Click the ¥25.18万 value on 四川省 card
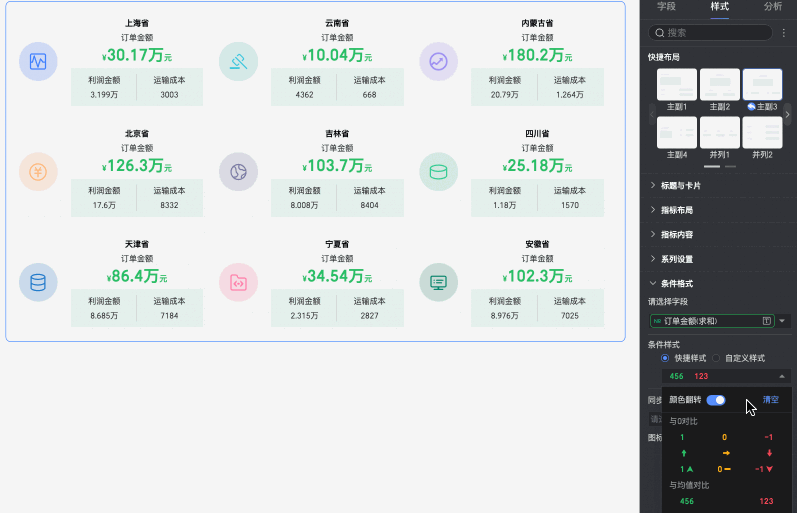Image resolution: width=797 pixels, height=513 pixels. pyautogui.click(x=537, y=165)
